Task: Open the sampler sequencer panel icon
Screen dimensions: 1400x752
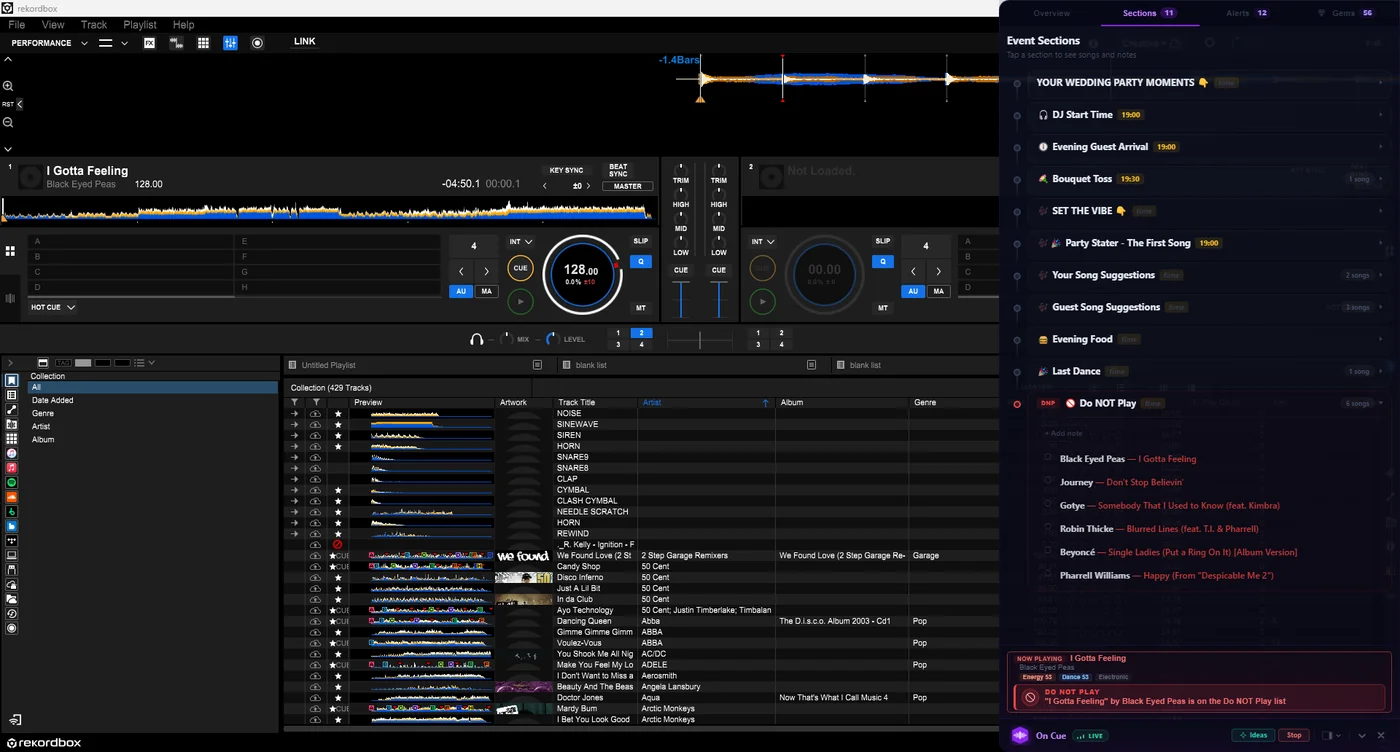Action: [177, 43]
